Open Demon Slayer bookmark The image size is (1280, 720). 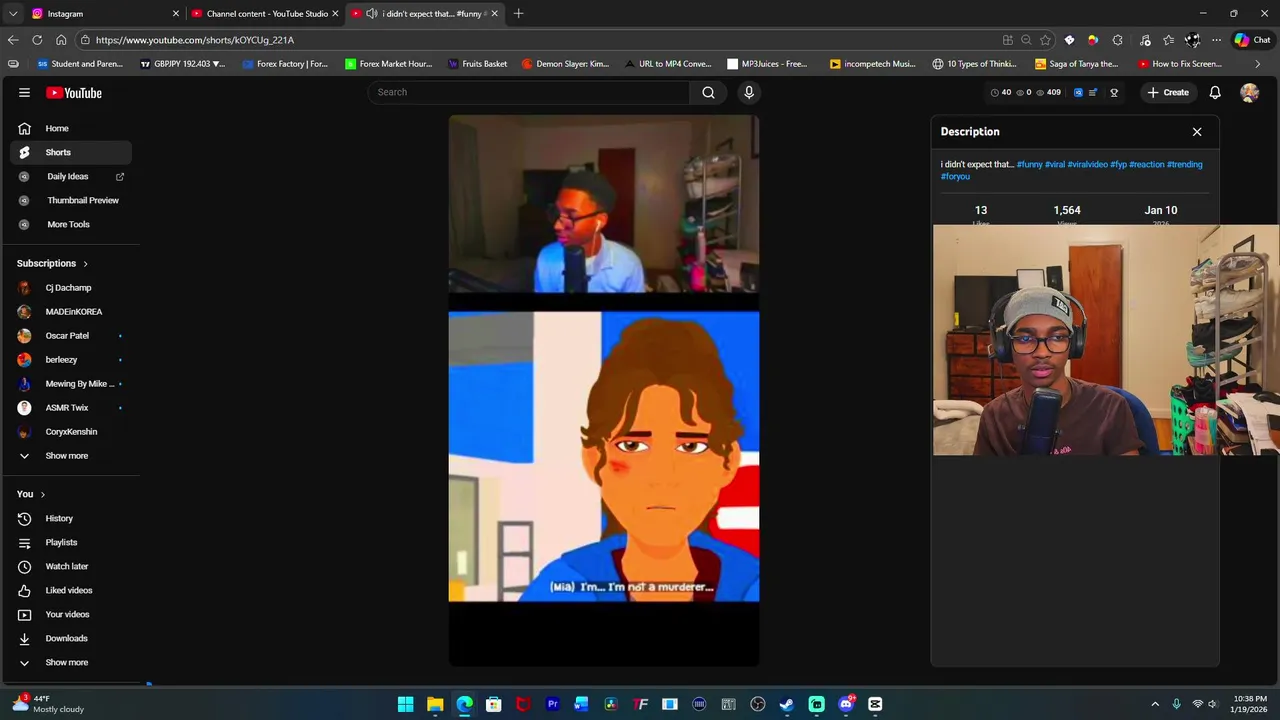tap(565, 64)
